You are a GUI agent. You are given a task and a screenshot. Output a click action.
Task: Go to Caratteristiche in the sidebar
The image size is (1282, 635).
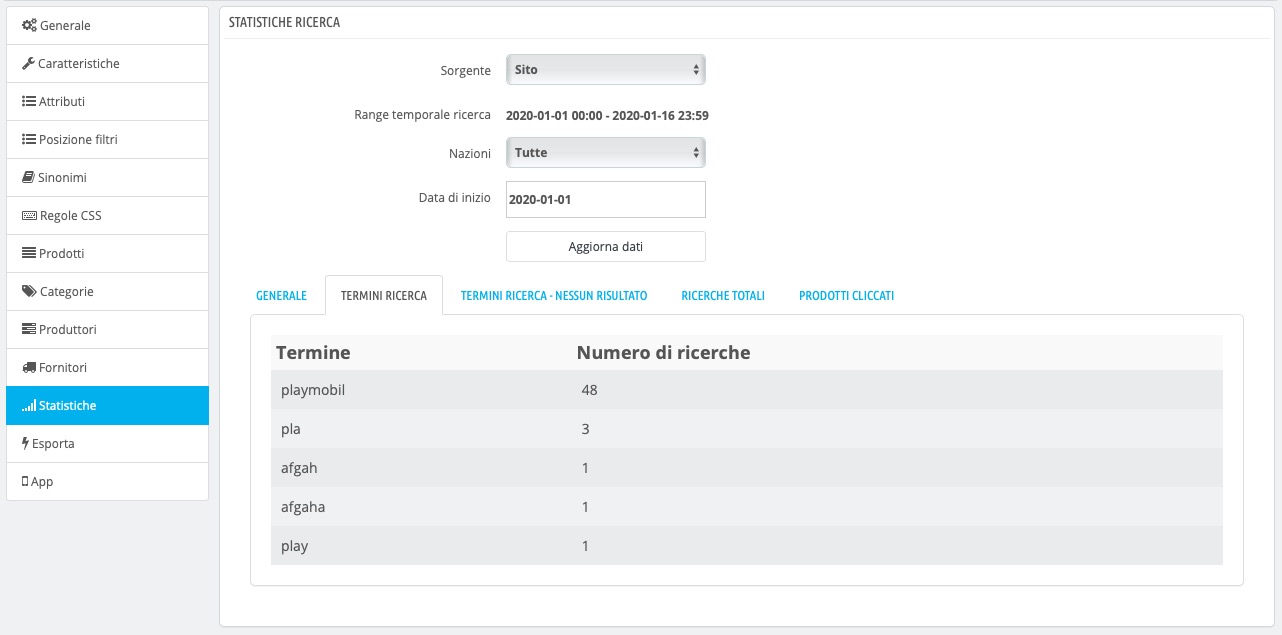point(108,63)
